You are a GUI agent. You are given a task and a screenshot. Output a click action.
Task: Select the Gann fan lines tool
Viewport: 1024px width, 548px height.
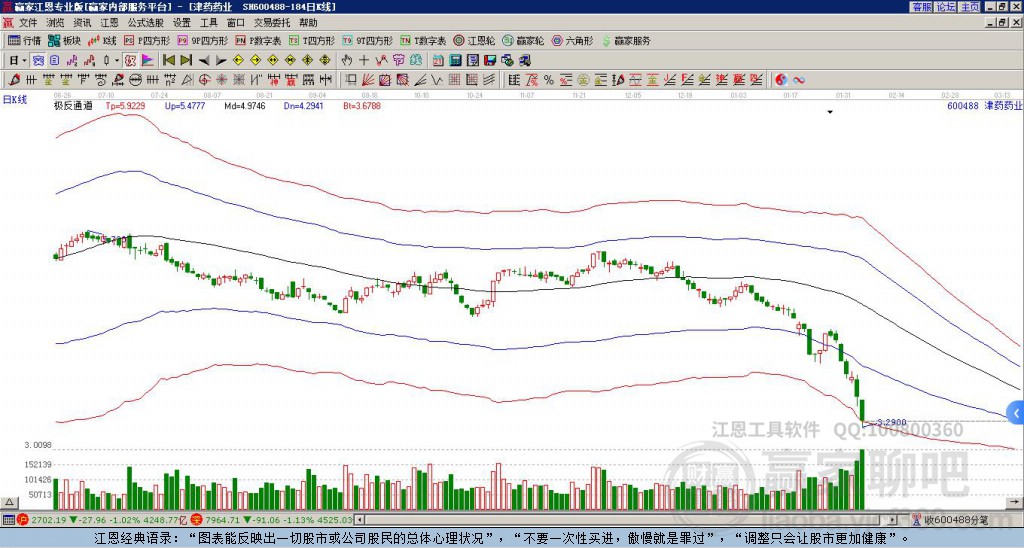[368, 80]
